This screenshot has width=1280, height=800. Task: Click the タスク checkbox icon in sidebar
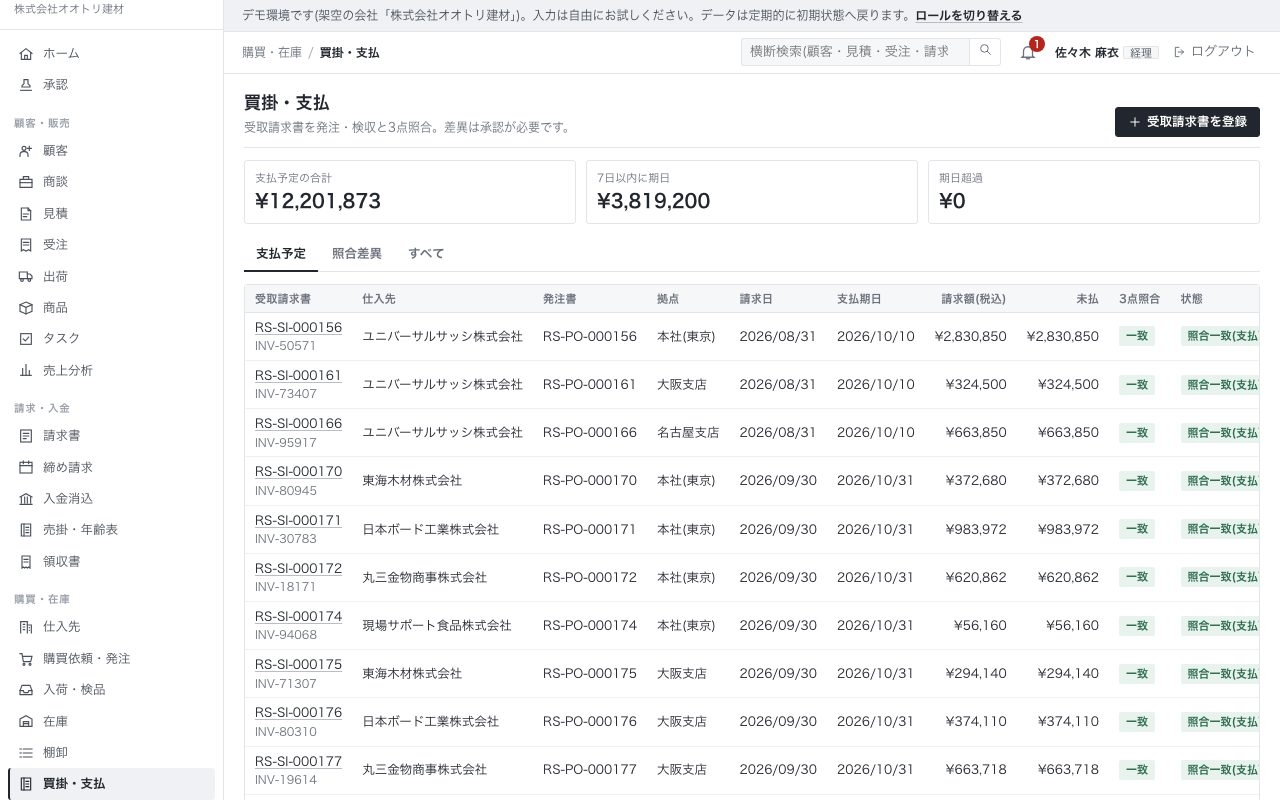click(x=26, y=339)
